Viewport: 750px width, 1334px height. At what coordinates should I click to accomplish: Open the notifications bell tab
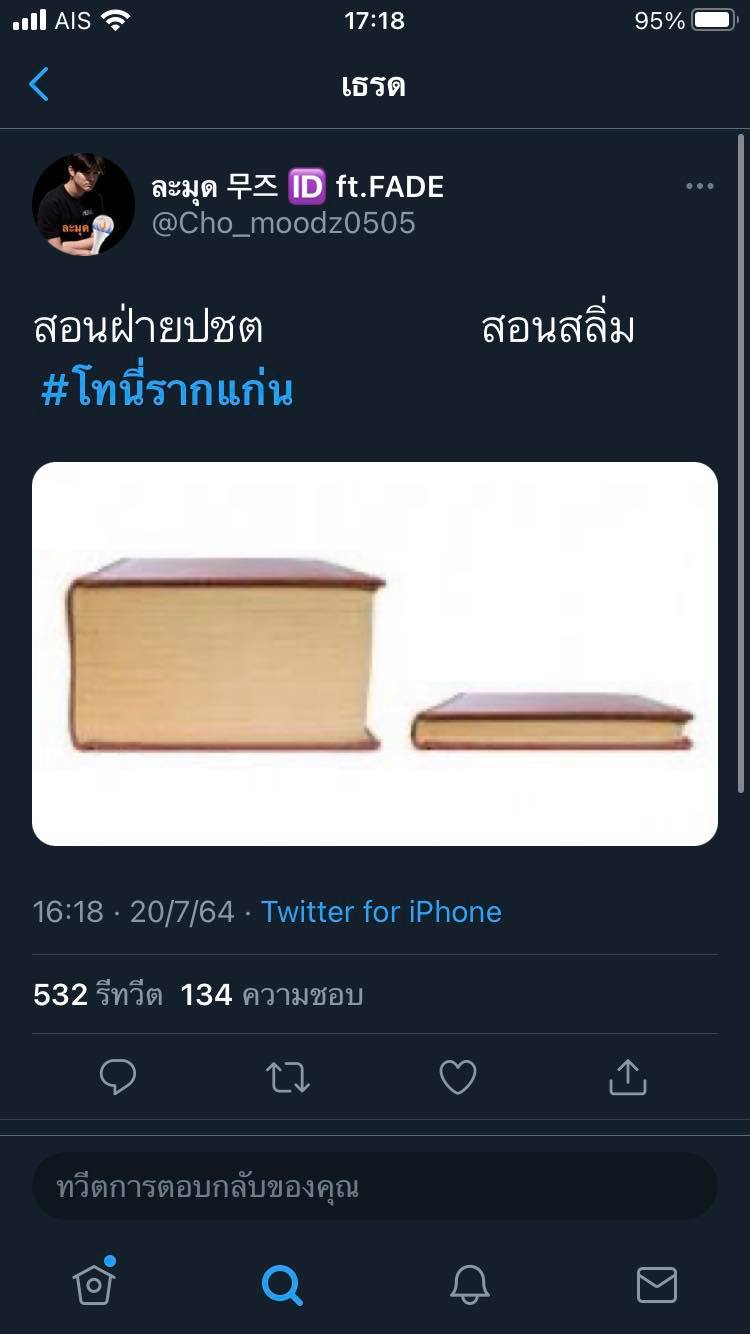point(469,1284)
